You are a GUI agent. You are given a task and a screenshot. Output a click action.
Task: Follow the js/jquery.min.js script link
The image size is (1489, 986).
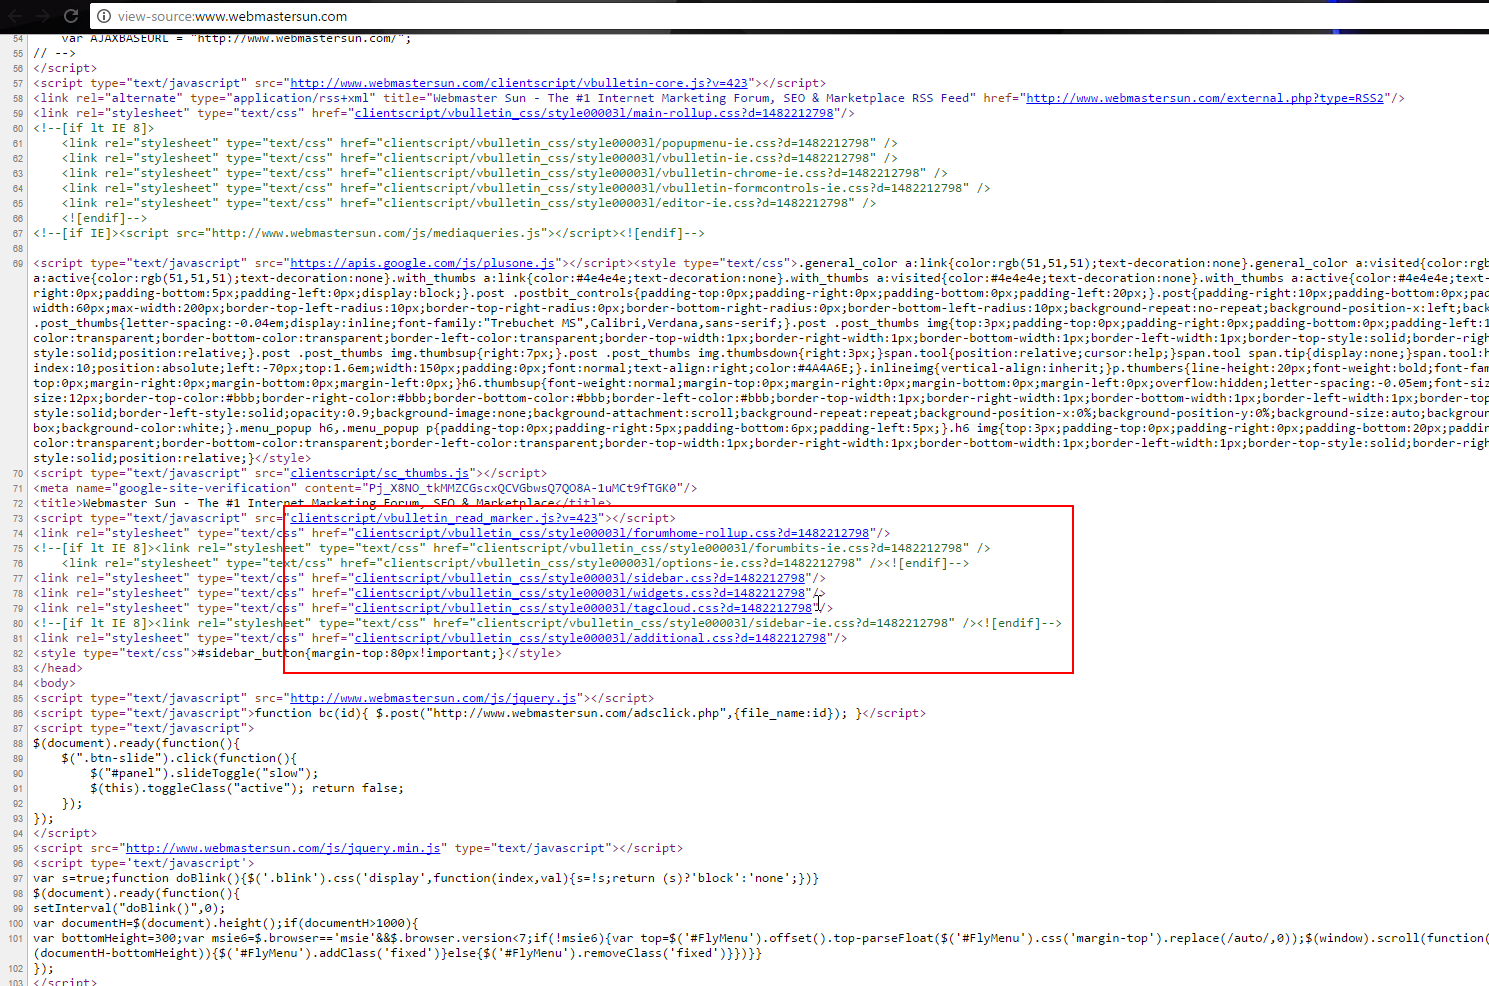coord(283,848)
